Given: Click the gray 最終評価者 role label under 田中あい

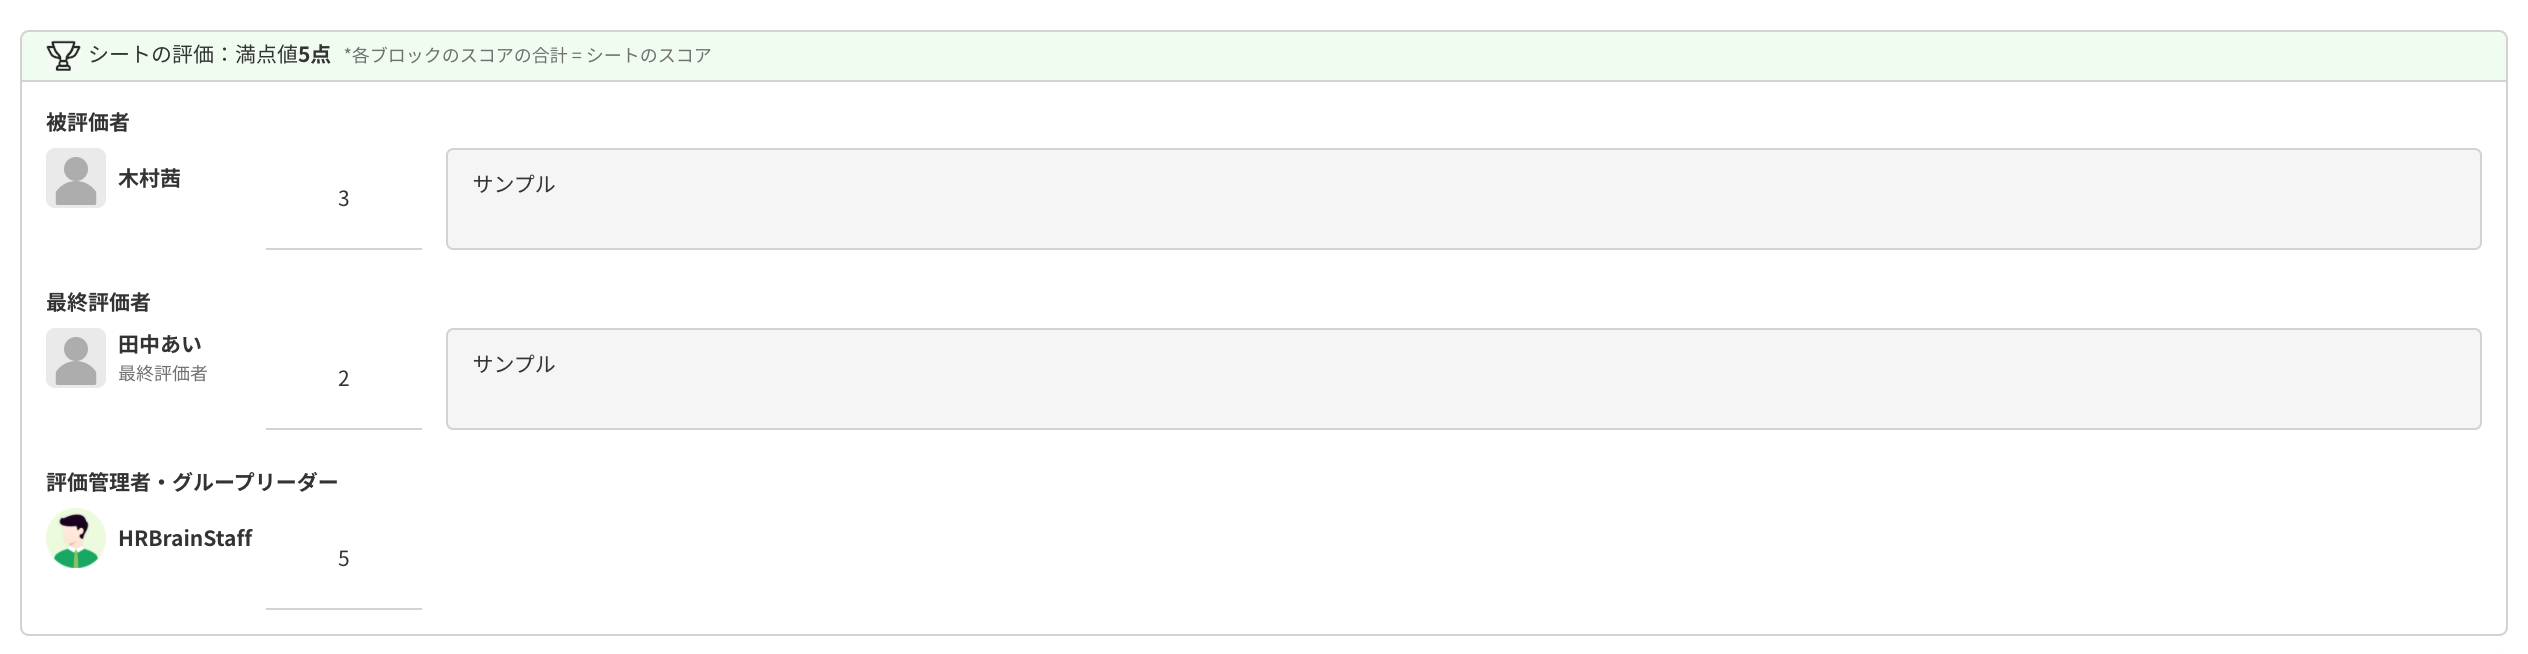Looking at the screenshot, I should coord(163,374).
